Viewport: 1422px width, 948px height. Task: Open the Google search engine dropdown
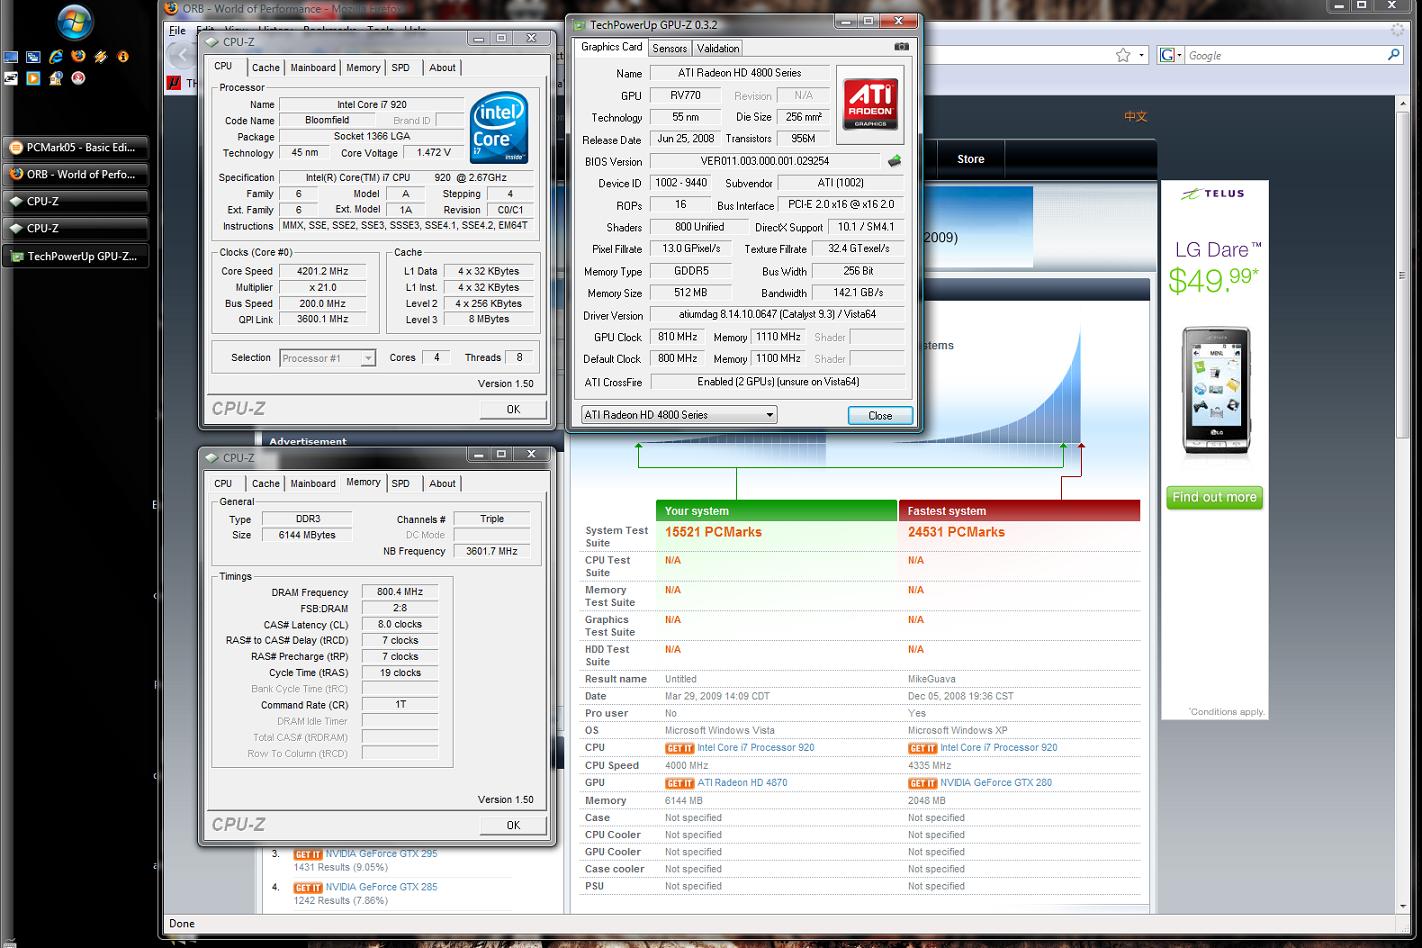(x=1171, y=55)
